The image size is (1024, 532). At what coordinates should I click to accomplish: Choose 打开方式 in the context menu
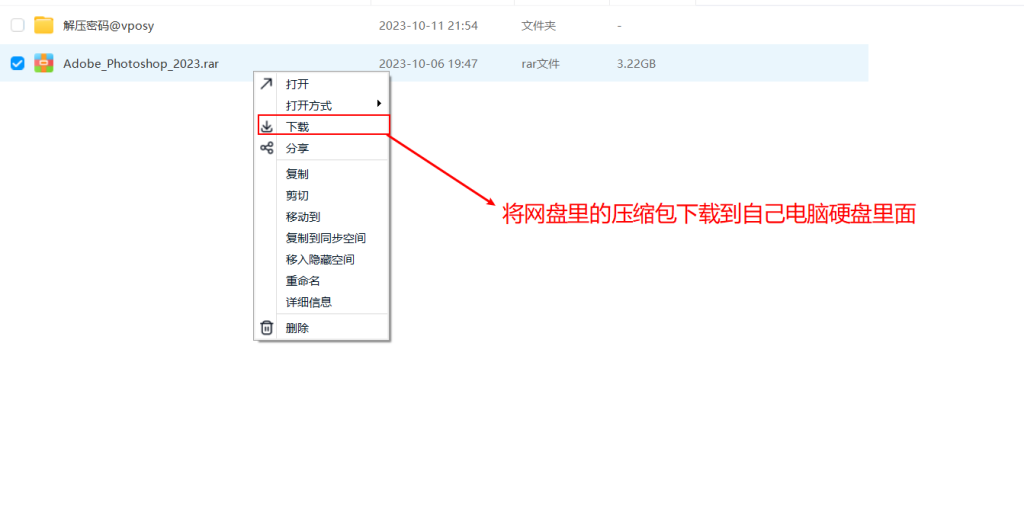click(309, 106)
